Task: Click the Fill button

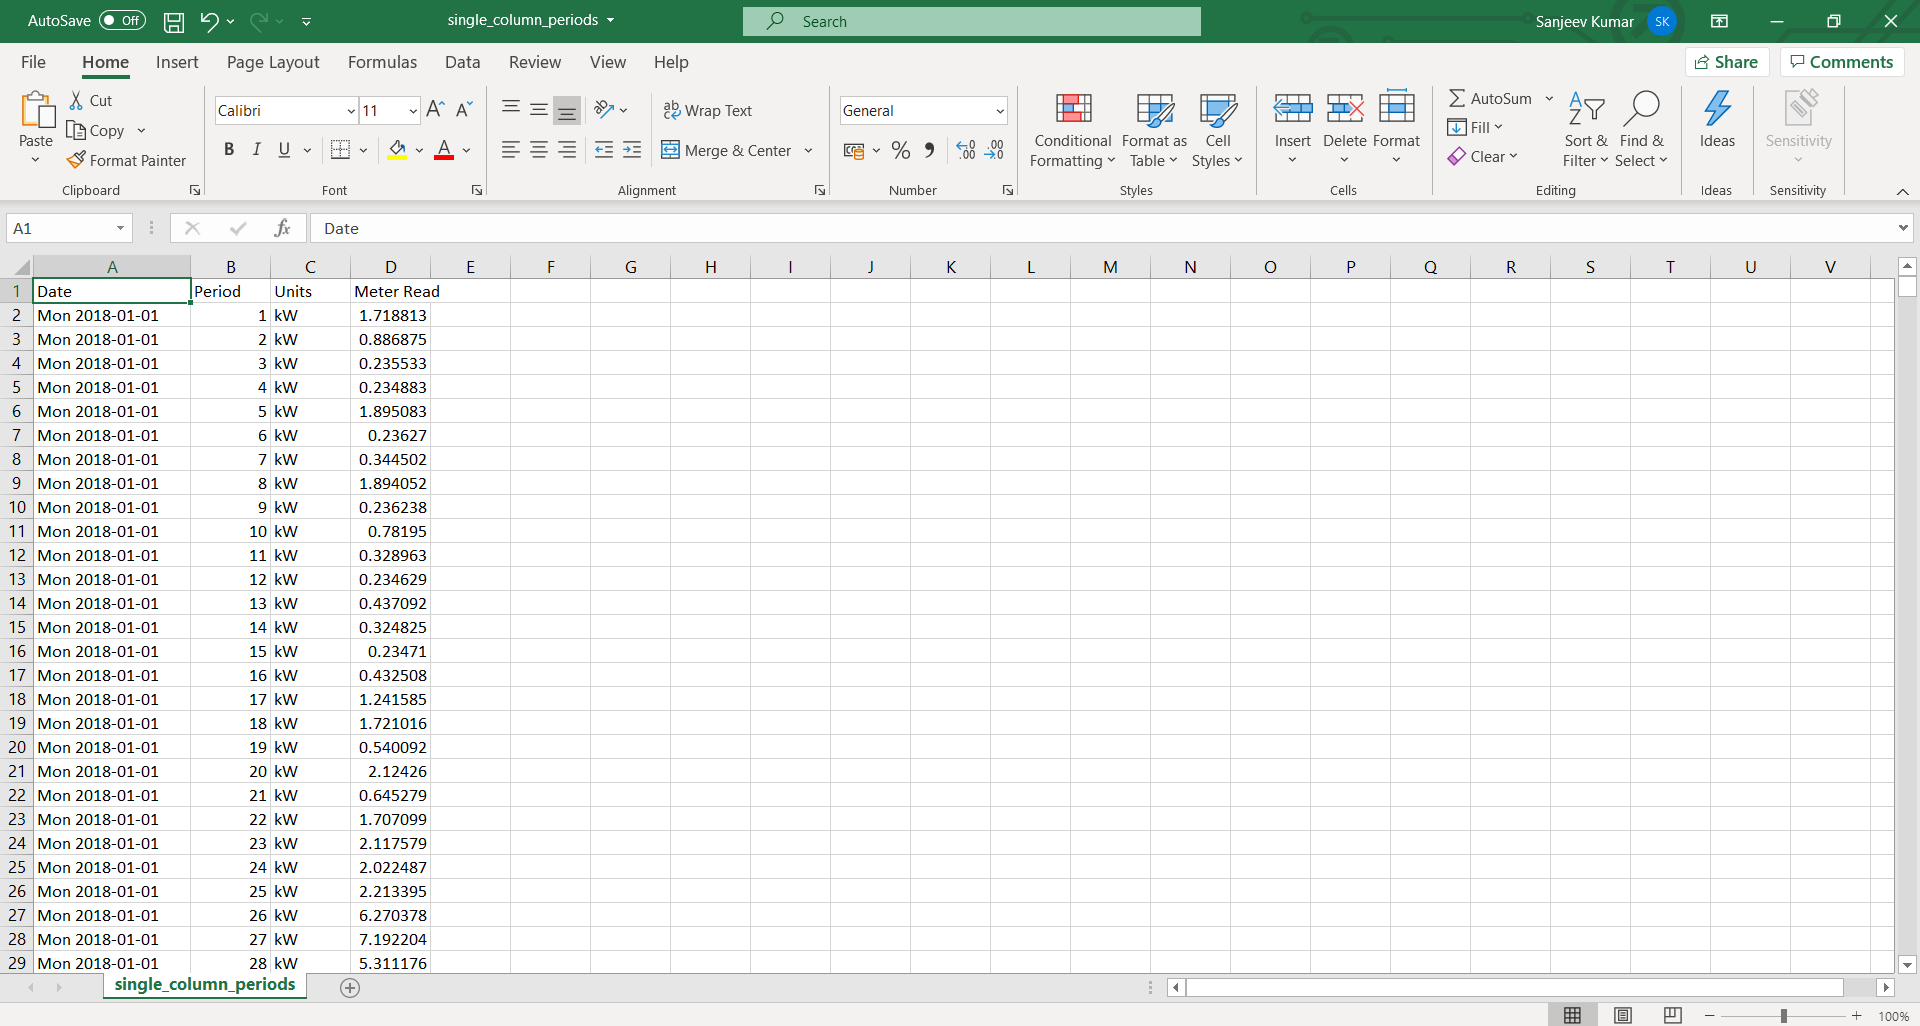Action: 1475,127
